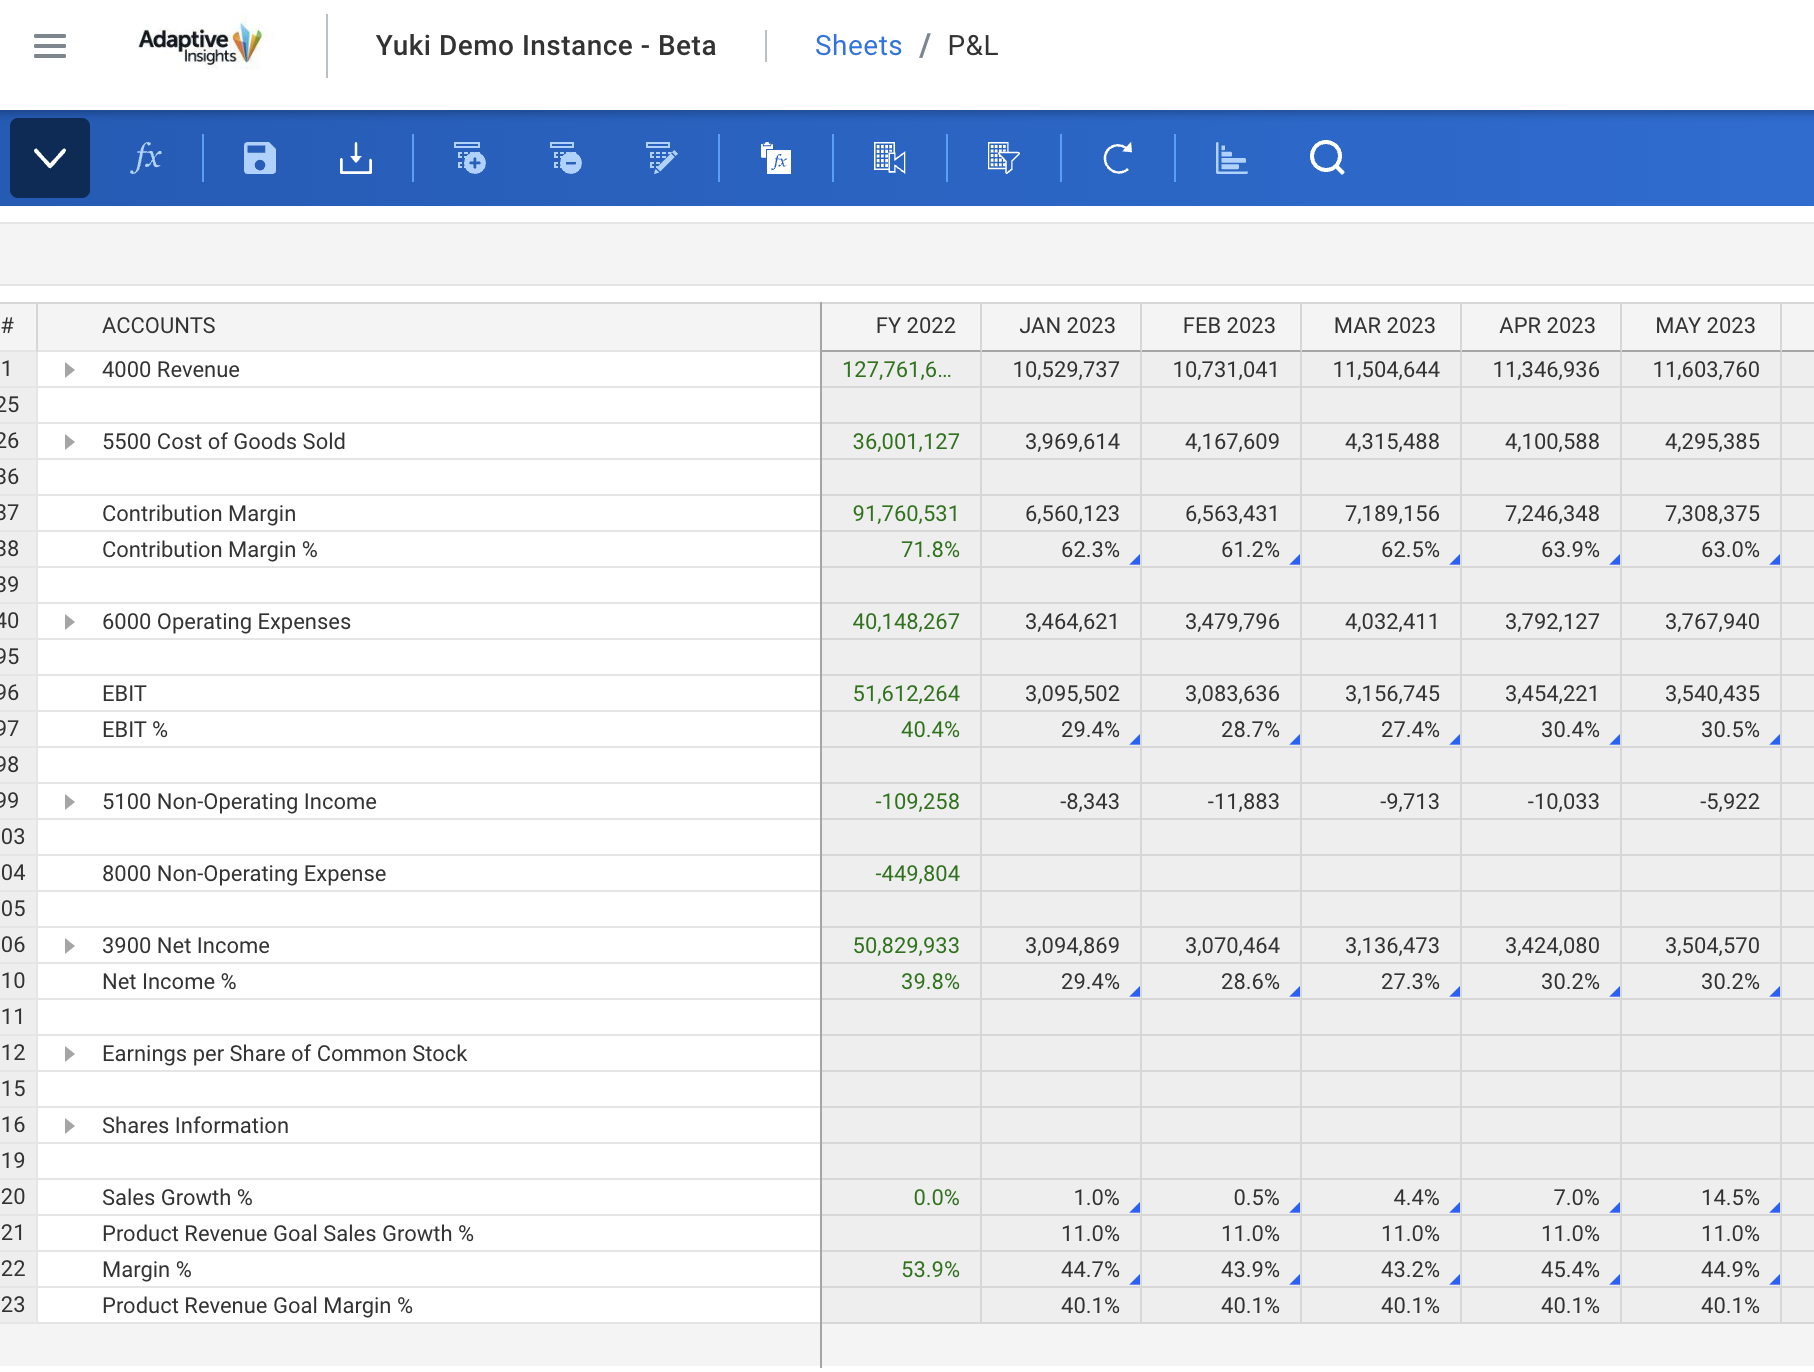Select the FY 2022 EBIT cell

(905, 694)
